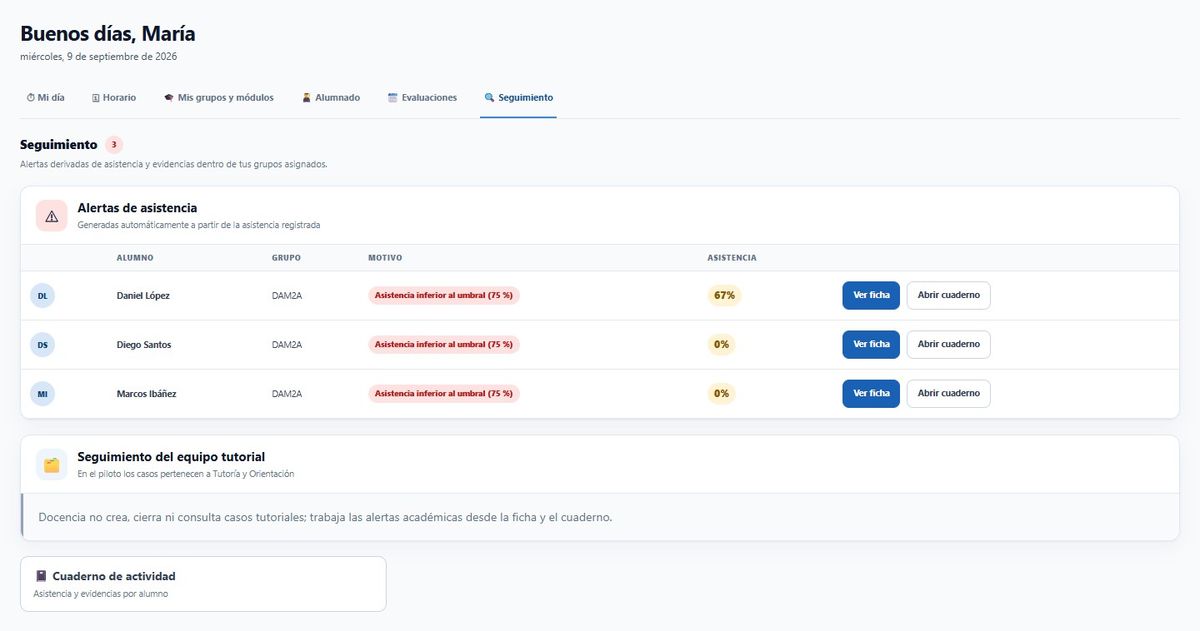Open the Cuaderno de actividad card
This screenshot has height=631, width=1200.
coord(203,584)
